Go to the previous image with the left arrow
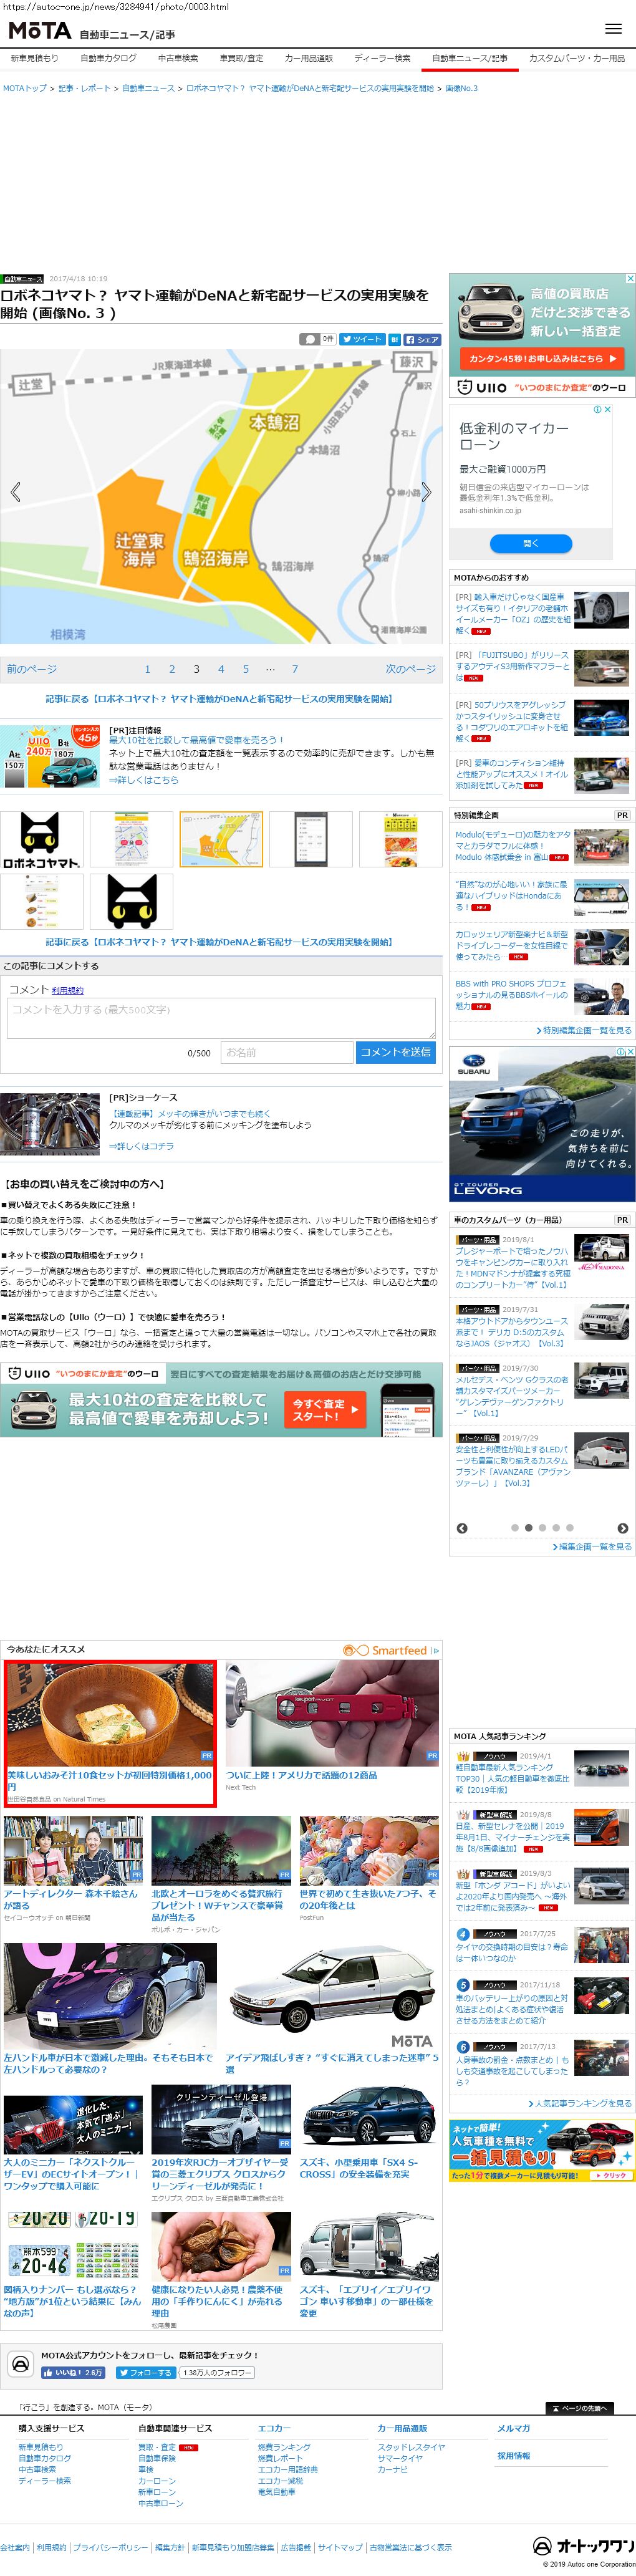 tap(15, 492)
